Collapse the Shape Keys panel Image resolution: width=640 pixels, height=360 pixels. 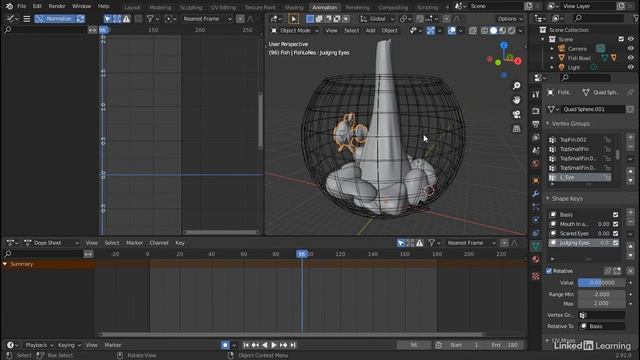click(x=548, y=198)
